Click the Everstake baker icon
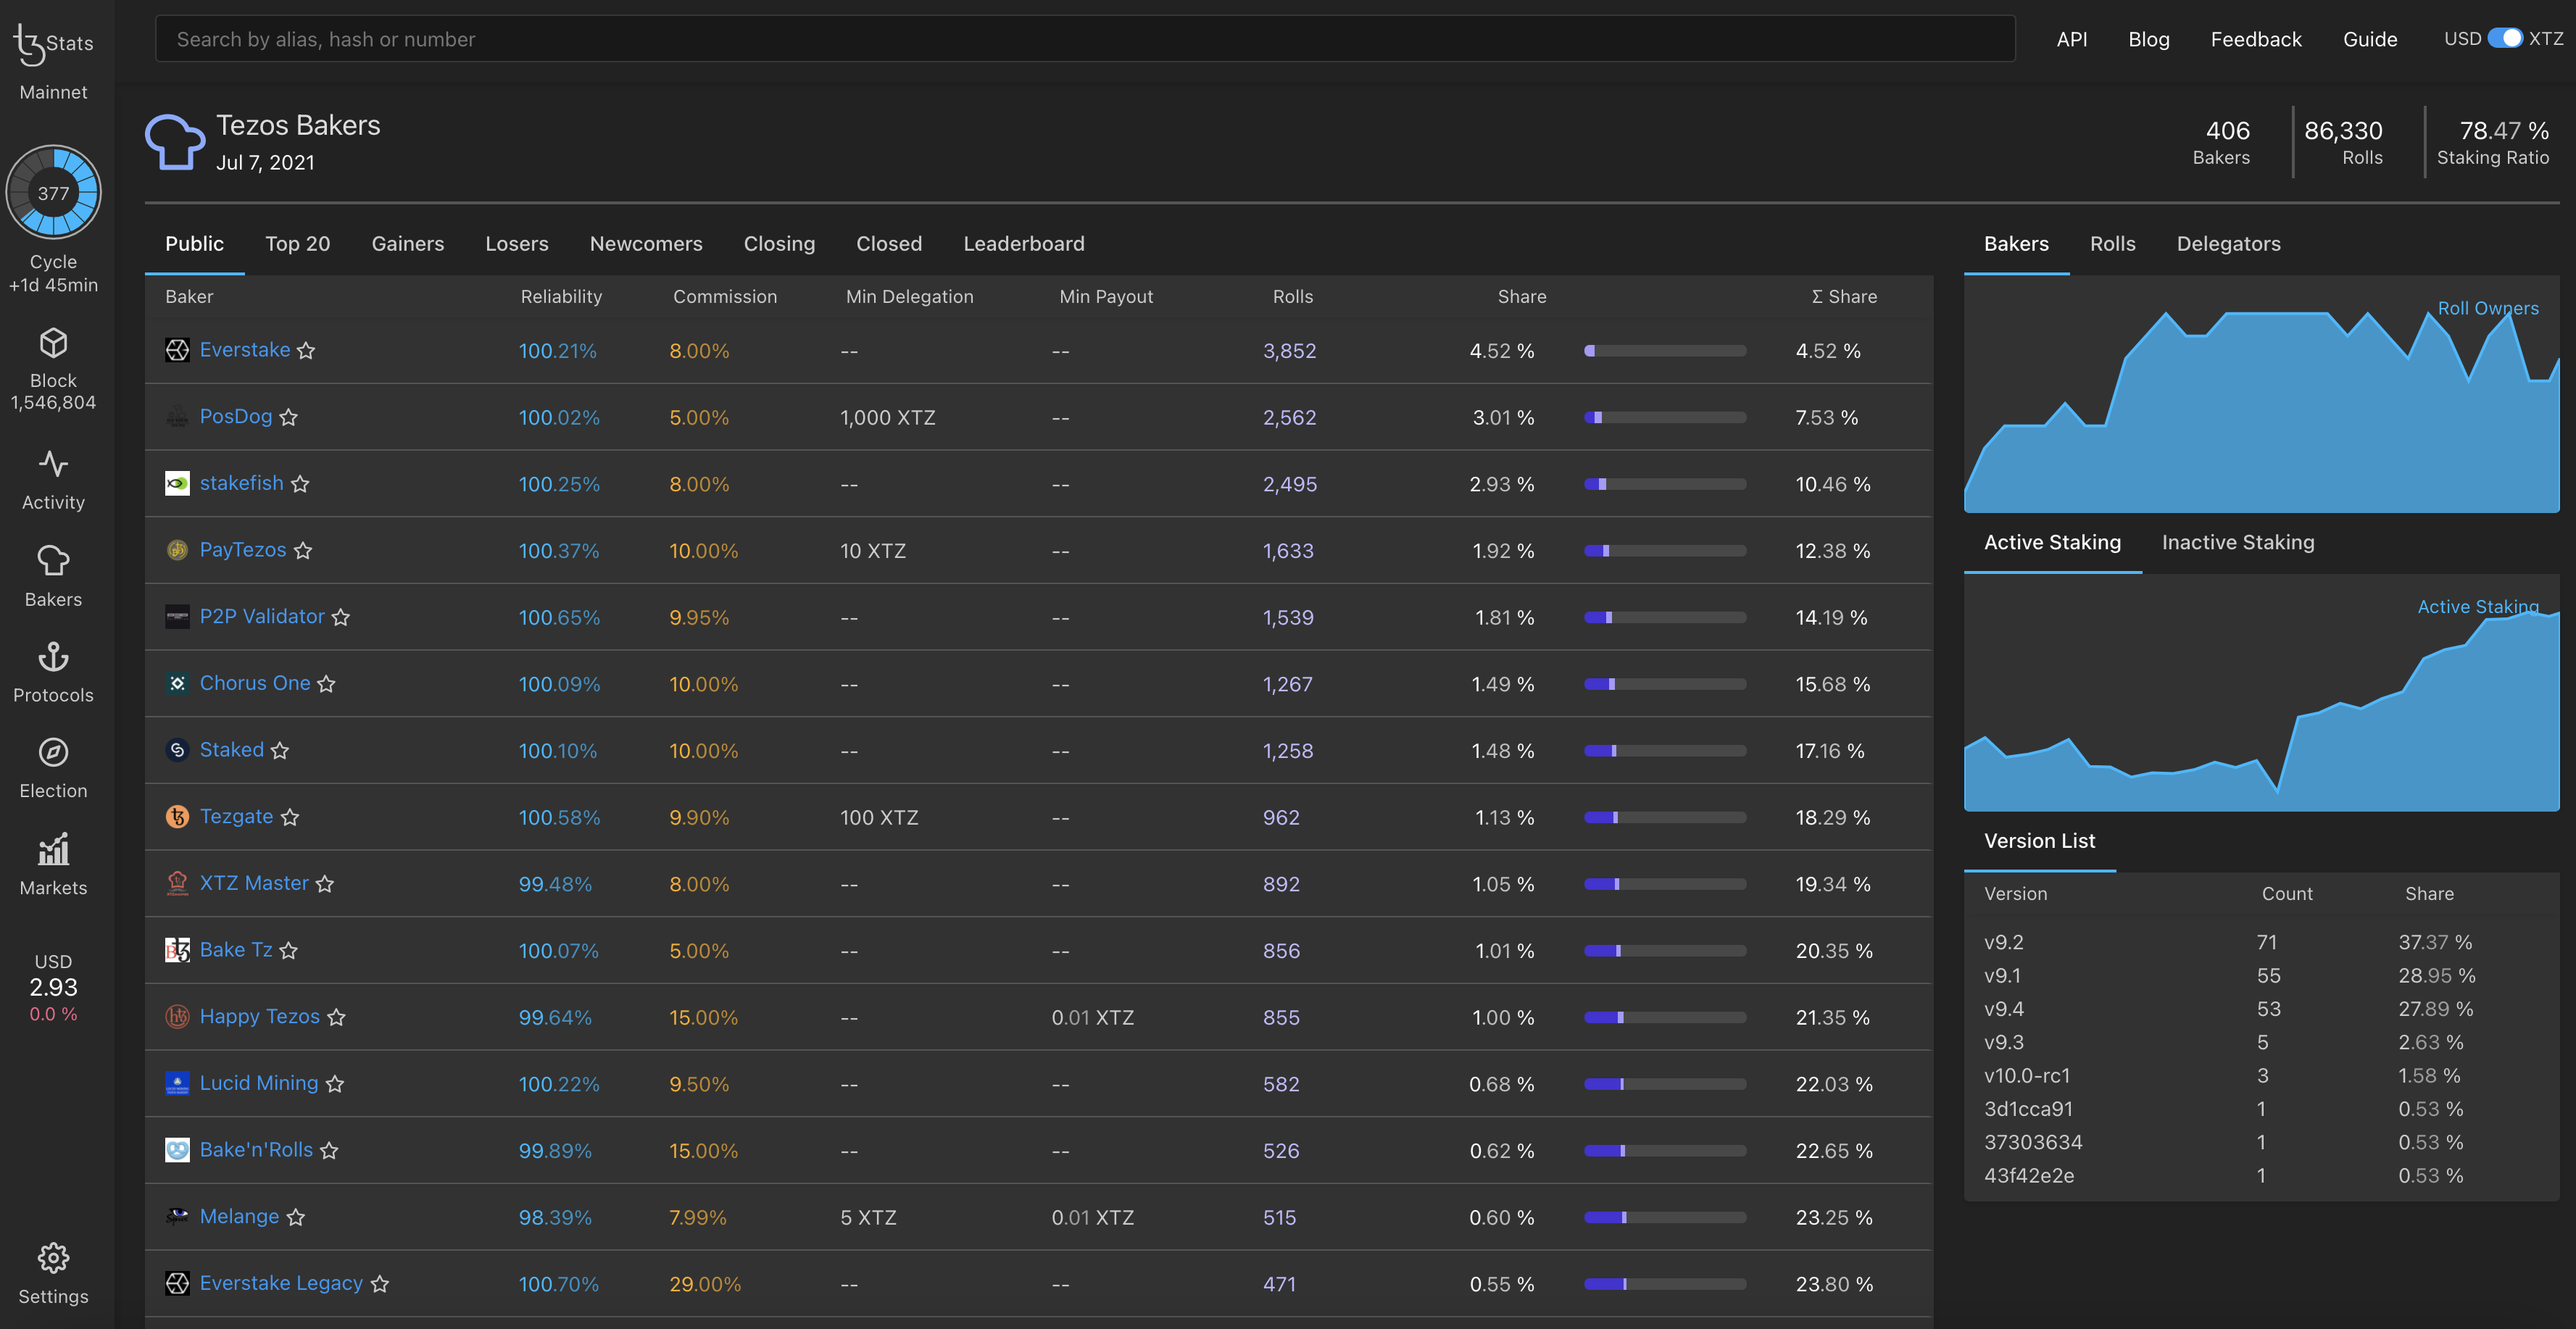 pos(173,351)
